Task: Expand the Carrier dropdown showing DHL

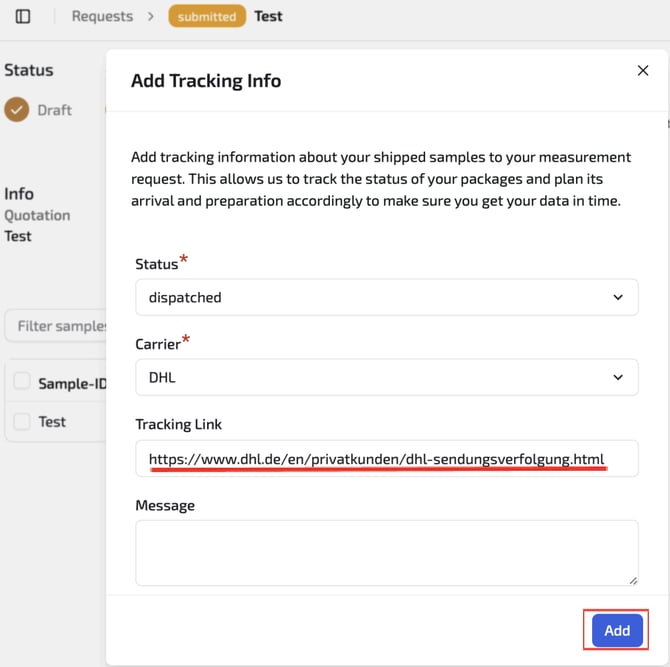Action: coord(386,377)
